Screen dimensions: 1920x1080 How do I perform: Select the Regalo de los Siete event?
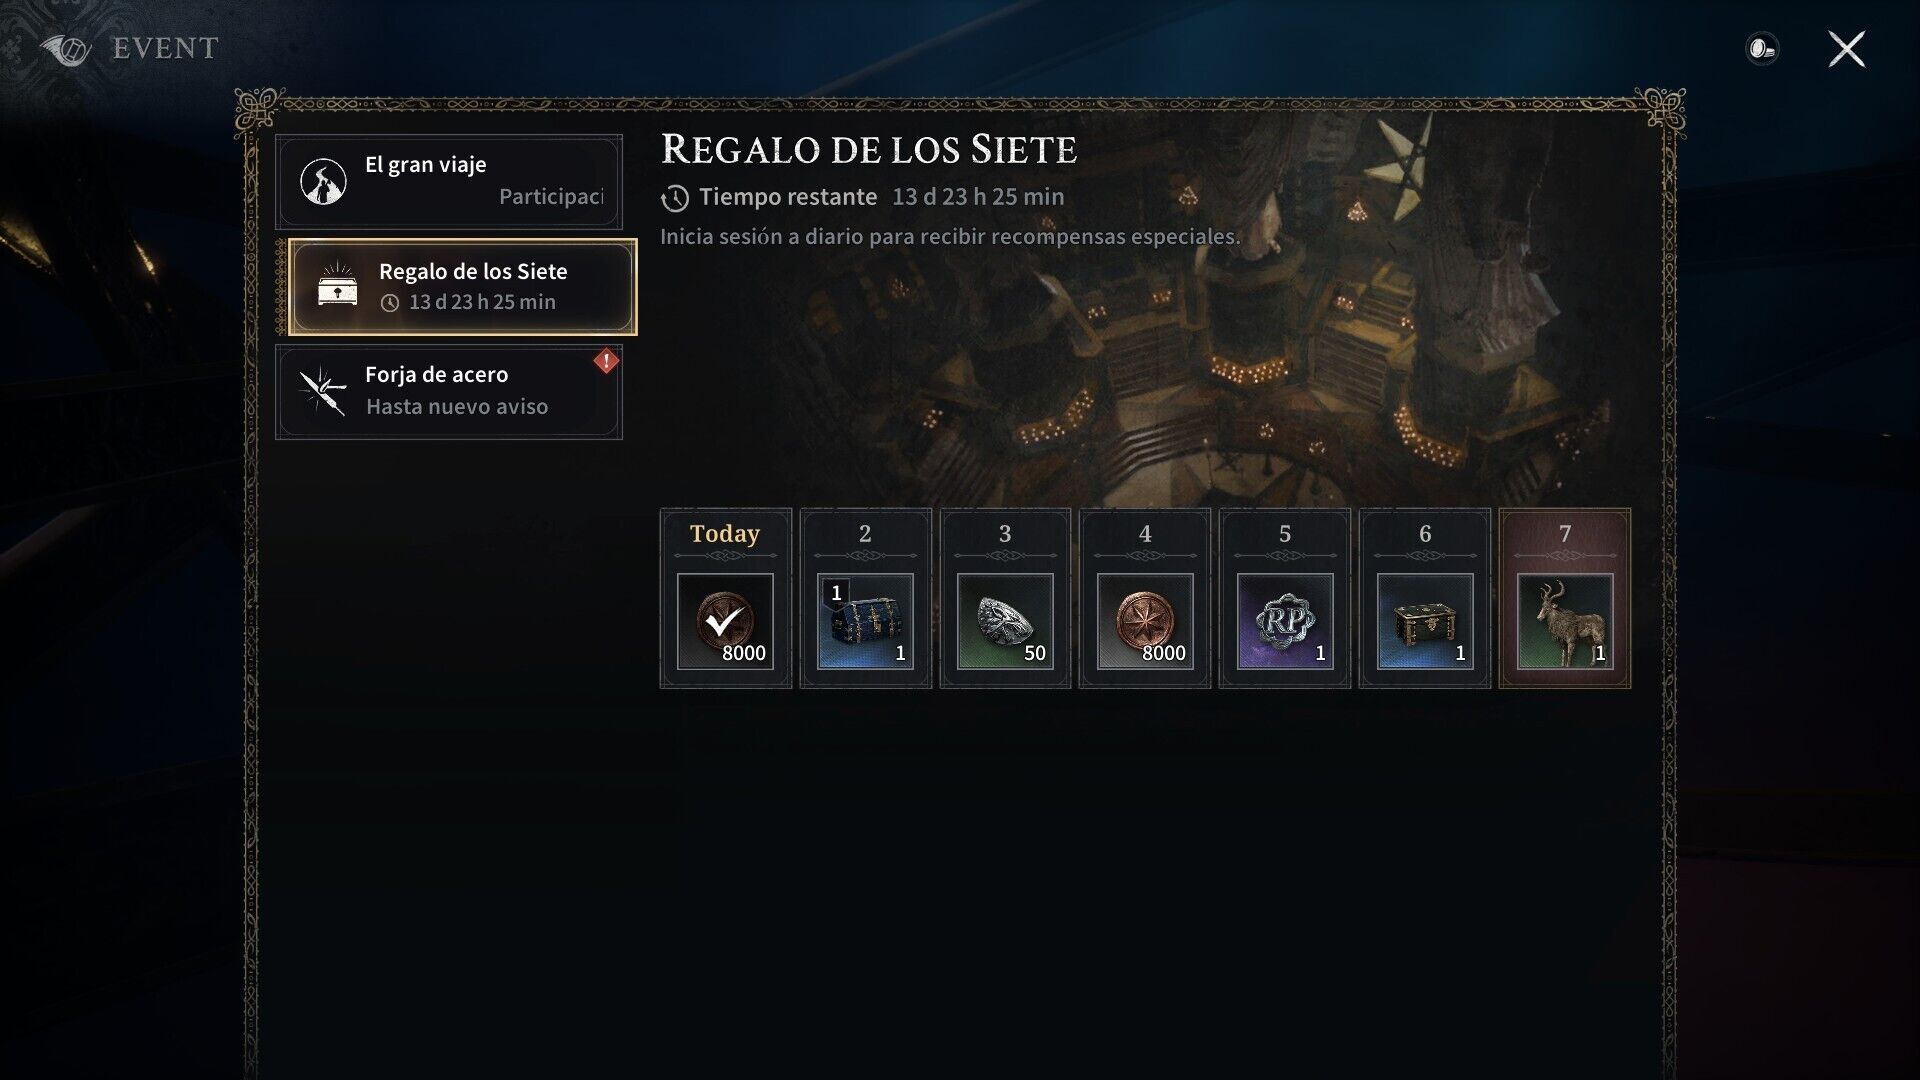tap(462, 287)
